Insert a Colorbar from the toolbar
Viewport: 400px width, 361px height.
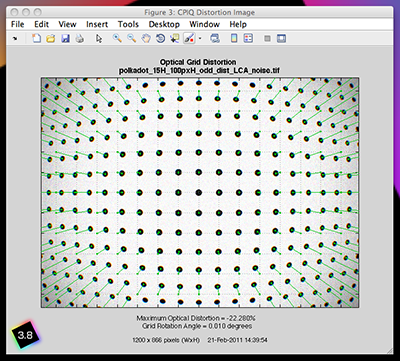(234, 38)
